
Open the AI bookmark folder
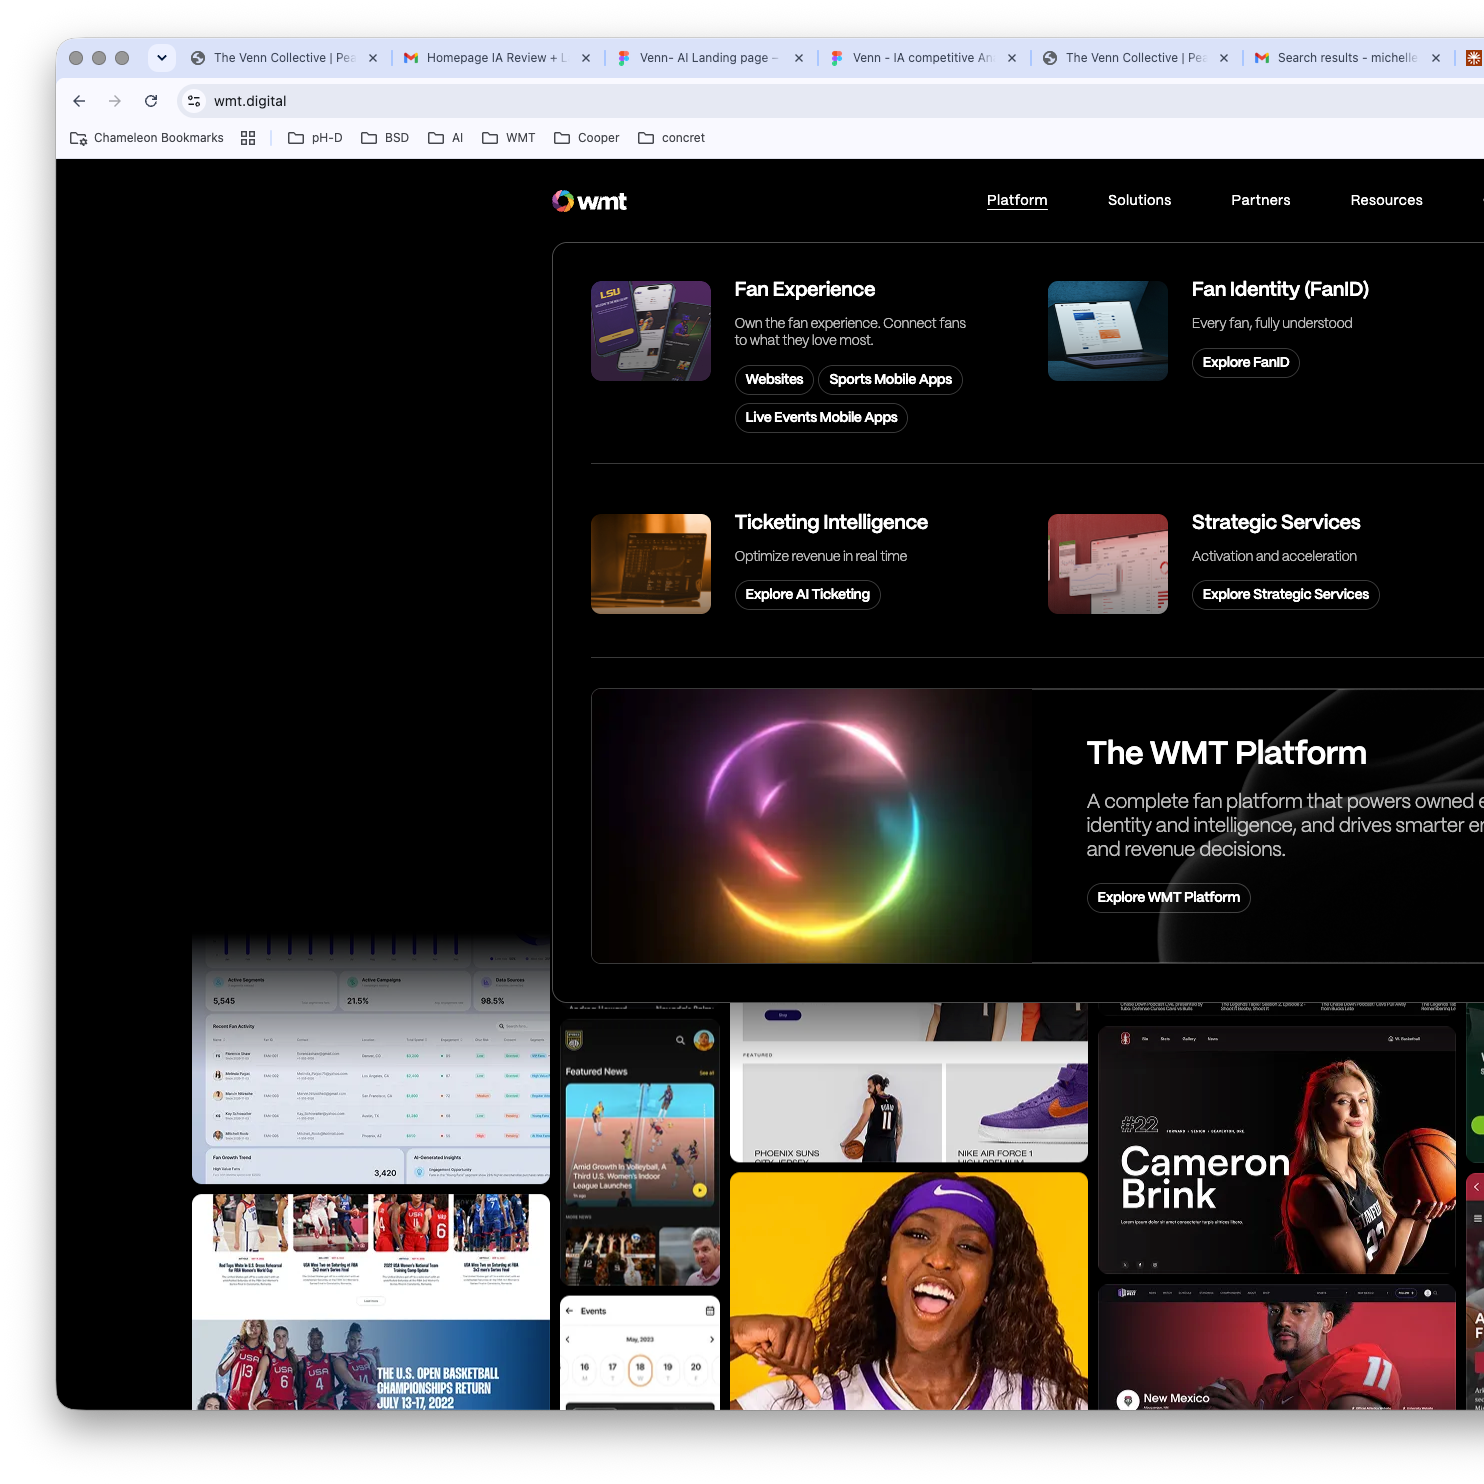pos(446,138)
